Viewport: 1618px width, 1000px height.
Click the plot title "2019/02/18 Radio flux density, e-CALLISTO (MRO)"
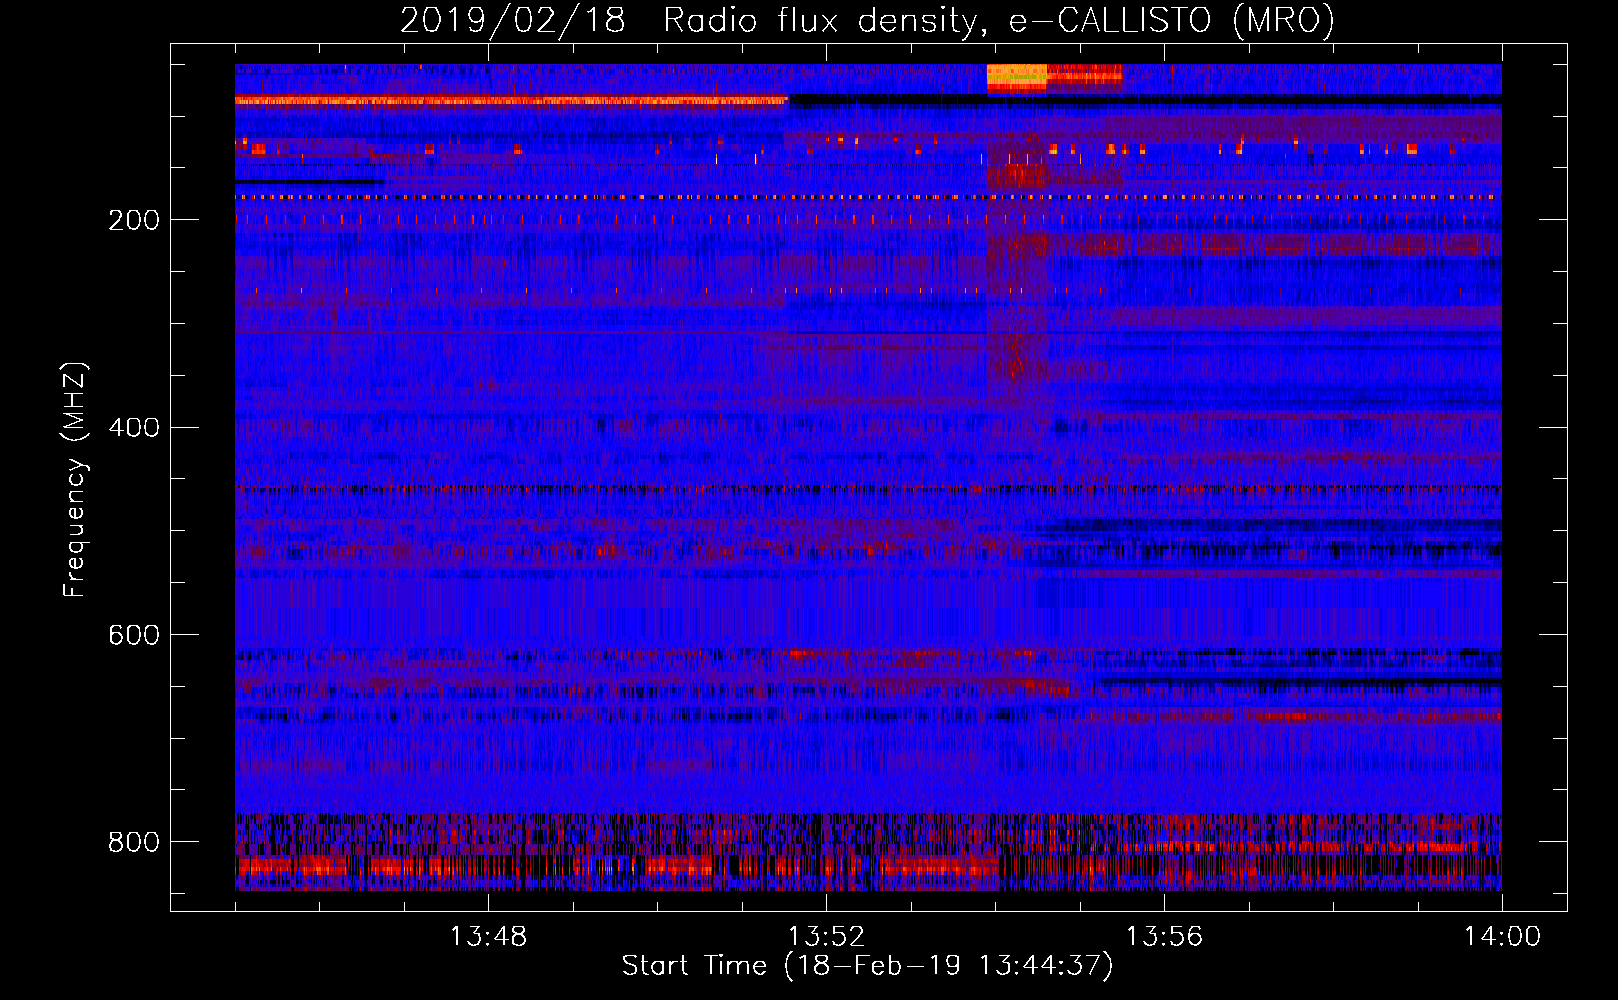coord(867,21)
